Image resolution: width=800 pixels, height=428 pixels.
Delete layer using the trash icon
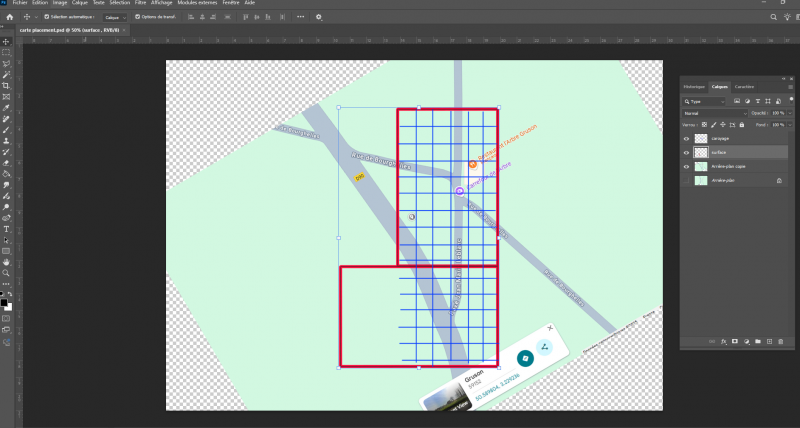coord(781,342)
